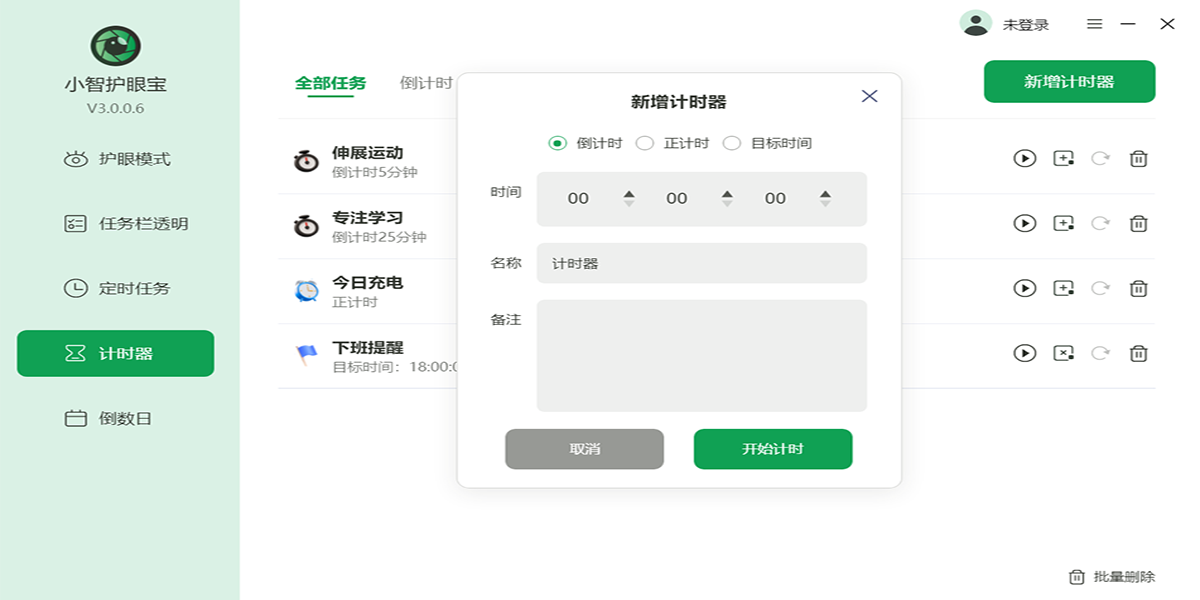Click the 下班提醒 task name
The height and width of the screenshot is (600, 1200).
click(x=368, y=348)
